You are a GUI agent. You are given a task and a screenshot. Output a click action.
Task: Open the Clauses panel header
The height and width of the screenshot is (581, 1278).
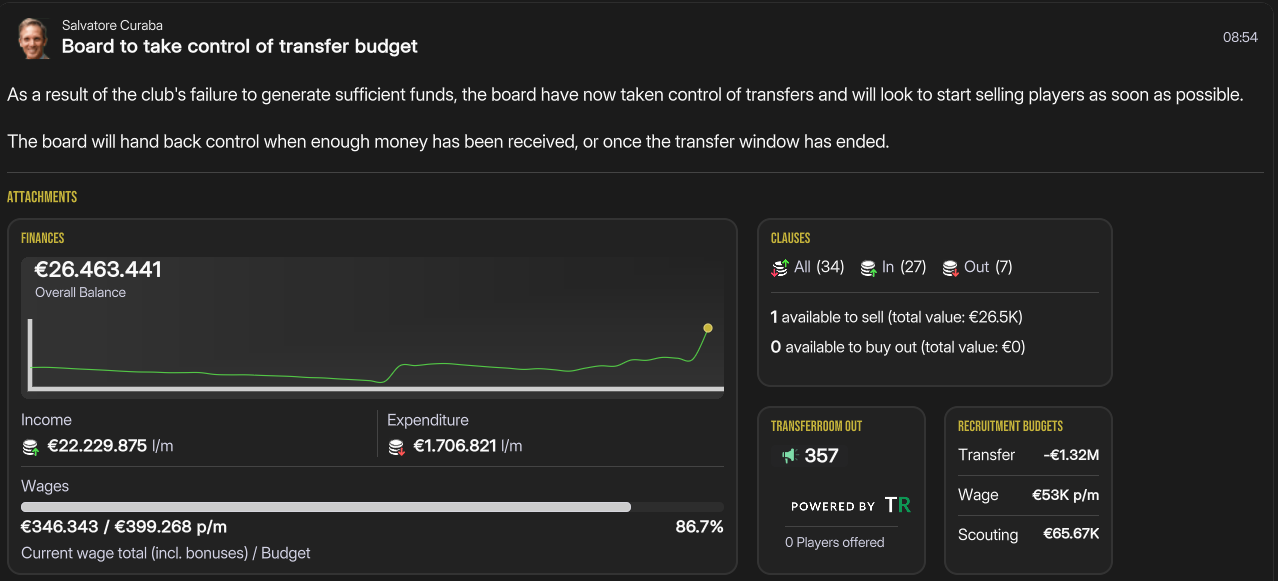click(x=791, y=238)
